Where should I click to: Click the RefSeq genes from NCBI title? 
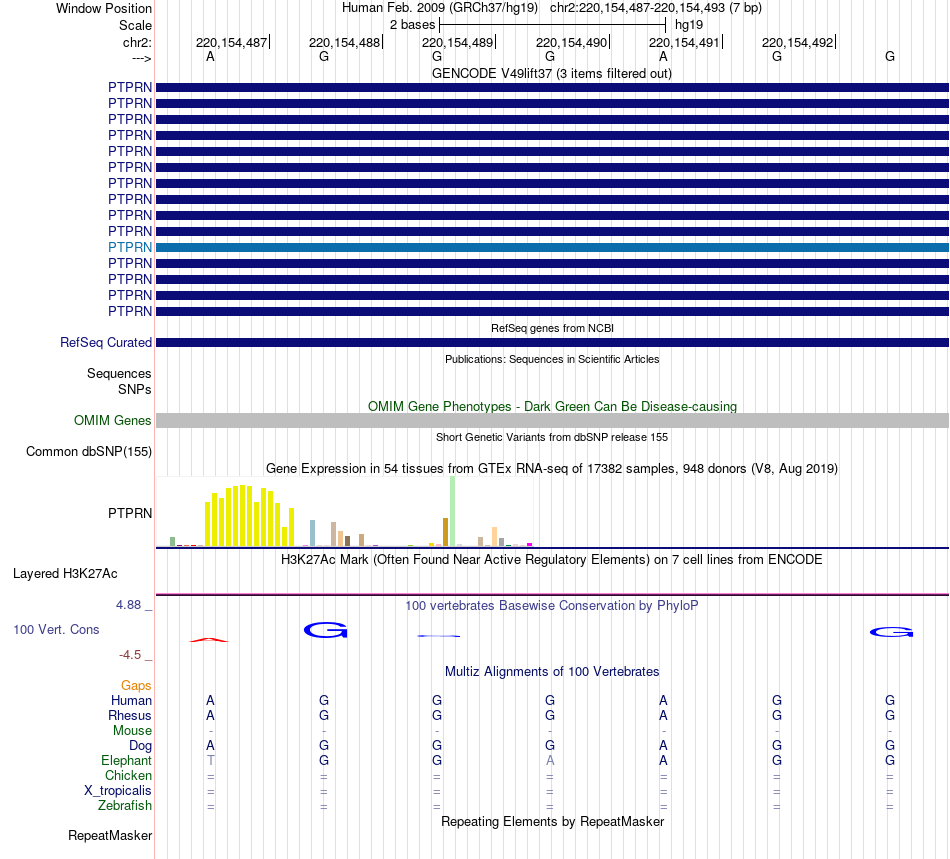pyautogui.click(x=552, y=328)
